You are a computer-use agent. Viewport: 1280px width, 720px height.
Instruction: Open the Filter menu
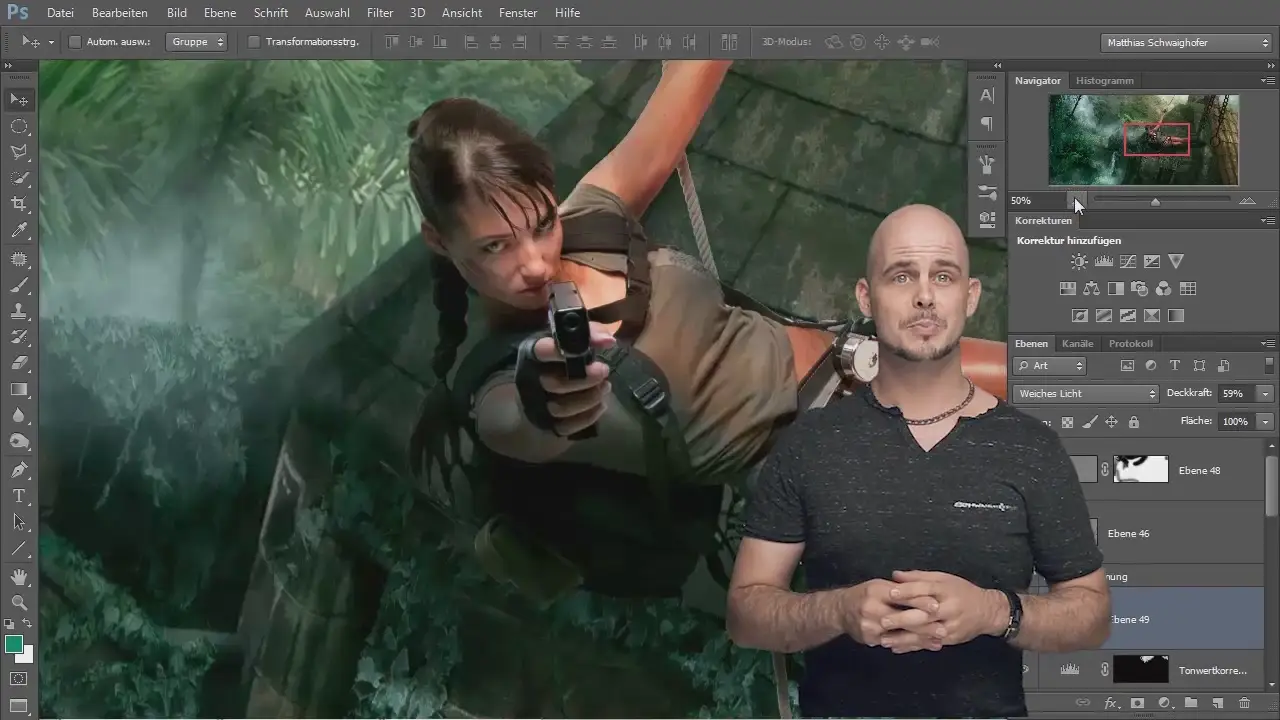[x=379, y=13]
